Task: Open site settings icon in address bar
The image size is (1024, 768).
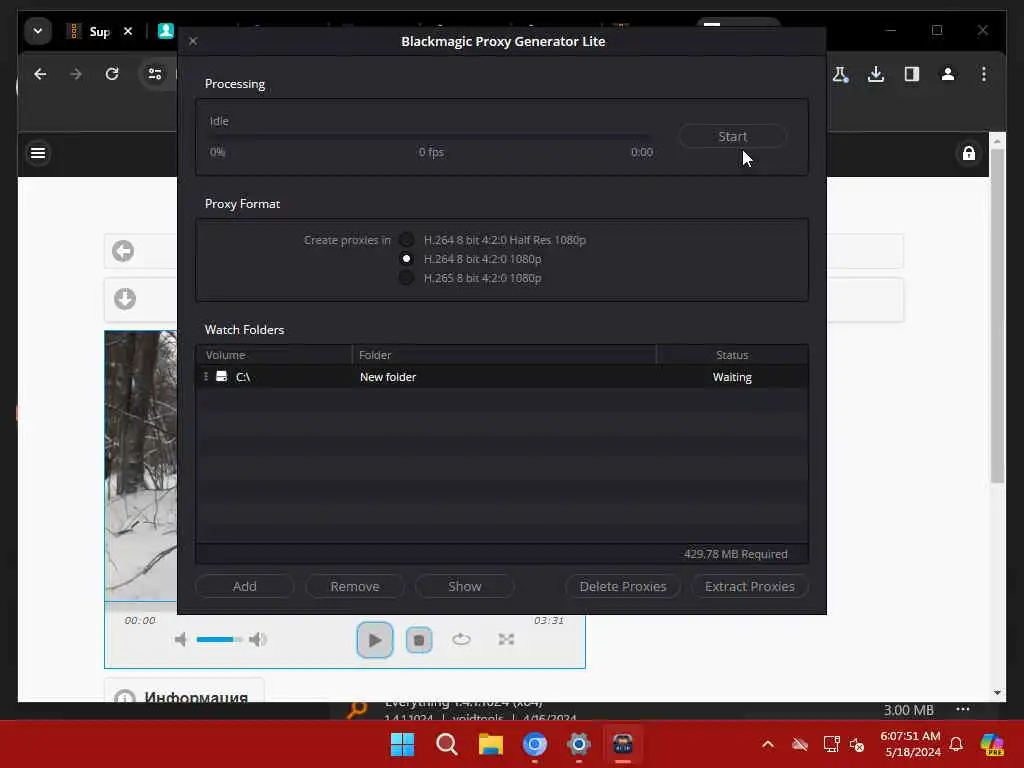Action: (155, 74)
